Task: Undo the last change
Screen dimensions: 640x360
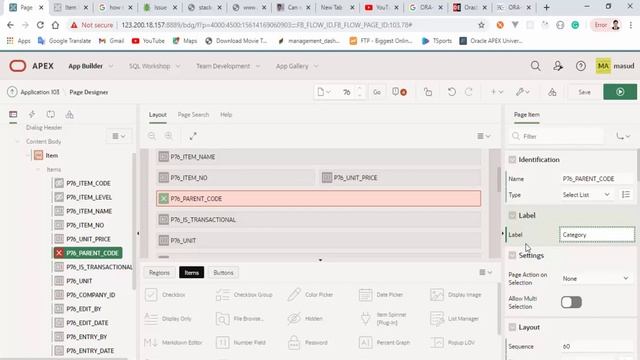Action: 451,92
